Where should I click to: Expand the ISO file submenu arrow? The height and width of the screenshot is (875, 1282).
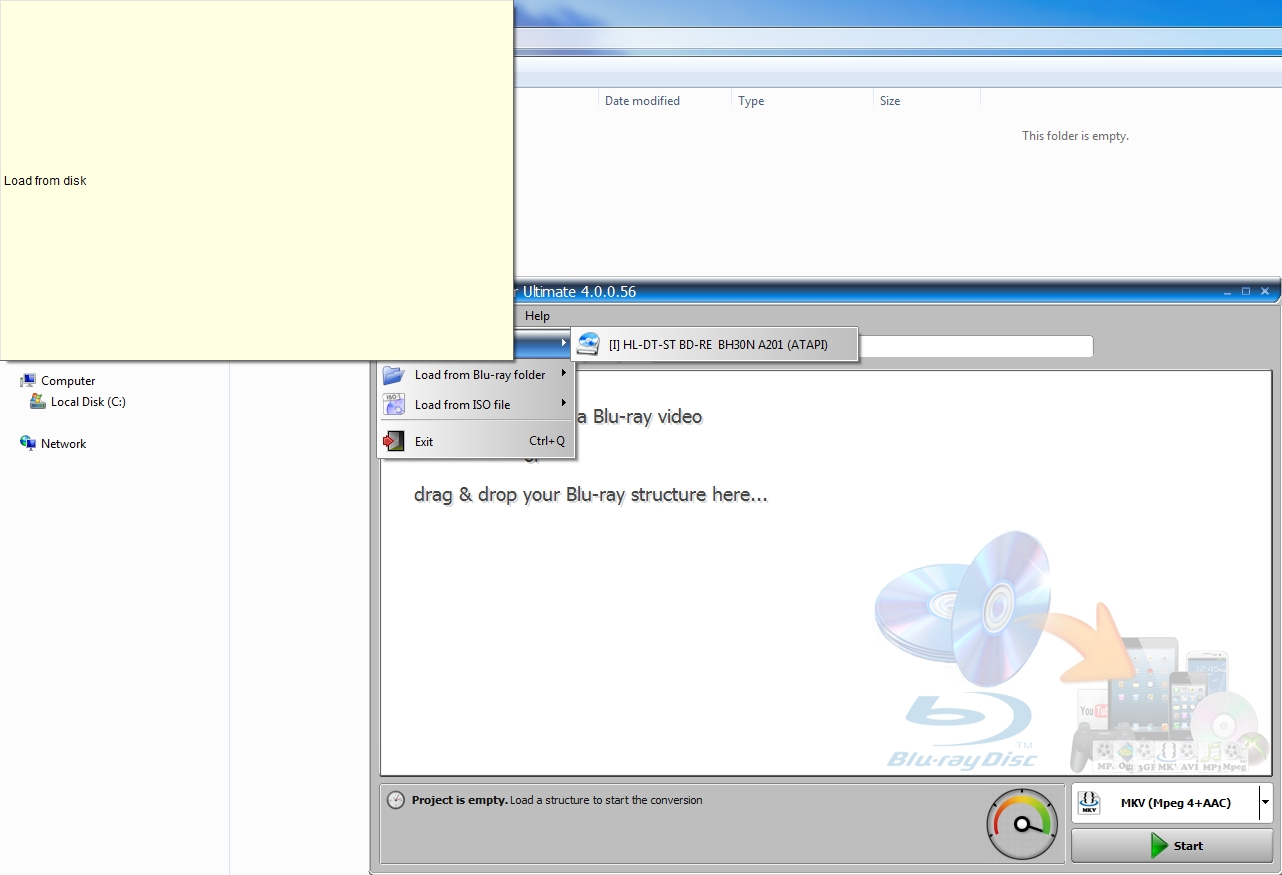coord(564,403)
